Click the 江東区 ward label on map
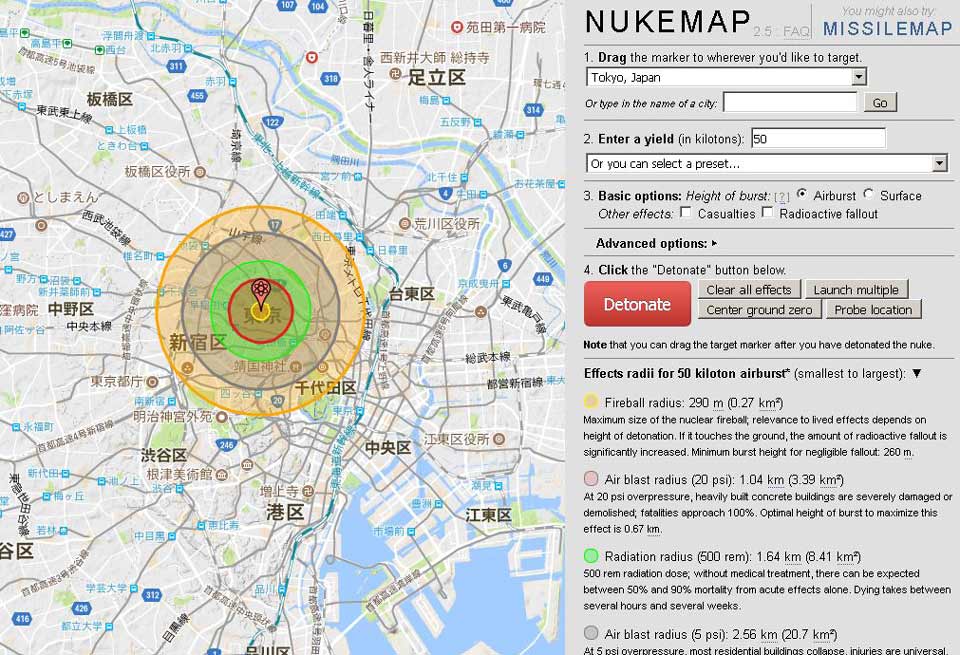 [488, 515]
